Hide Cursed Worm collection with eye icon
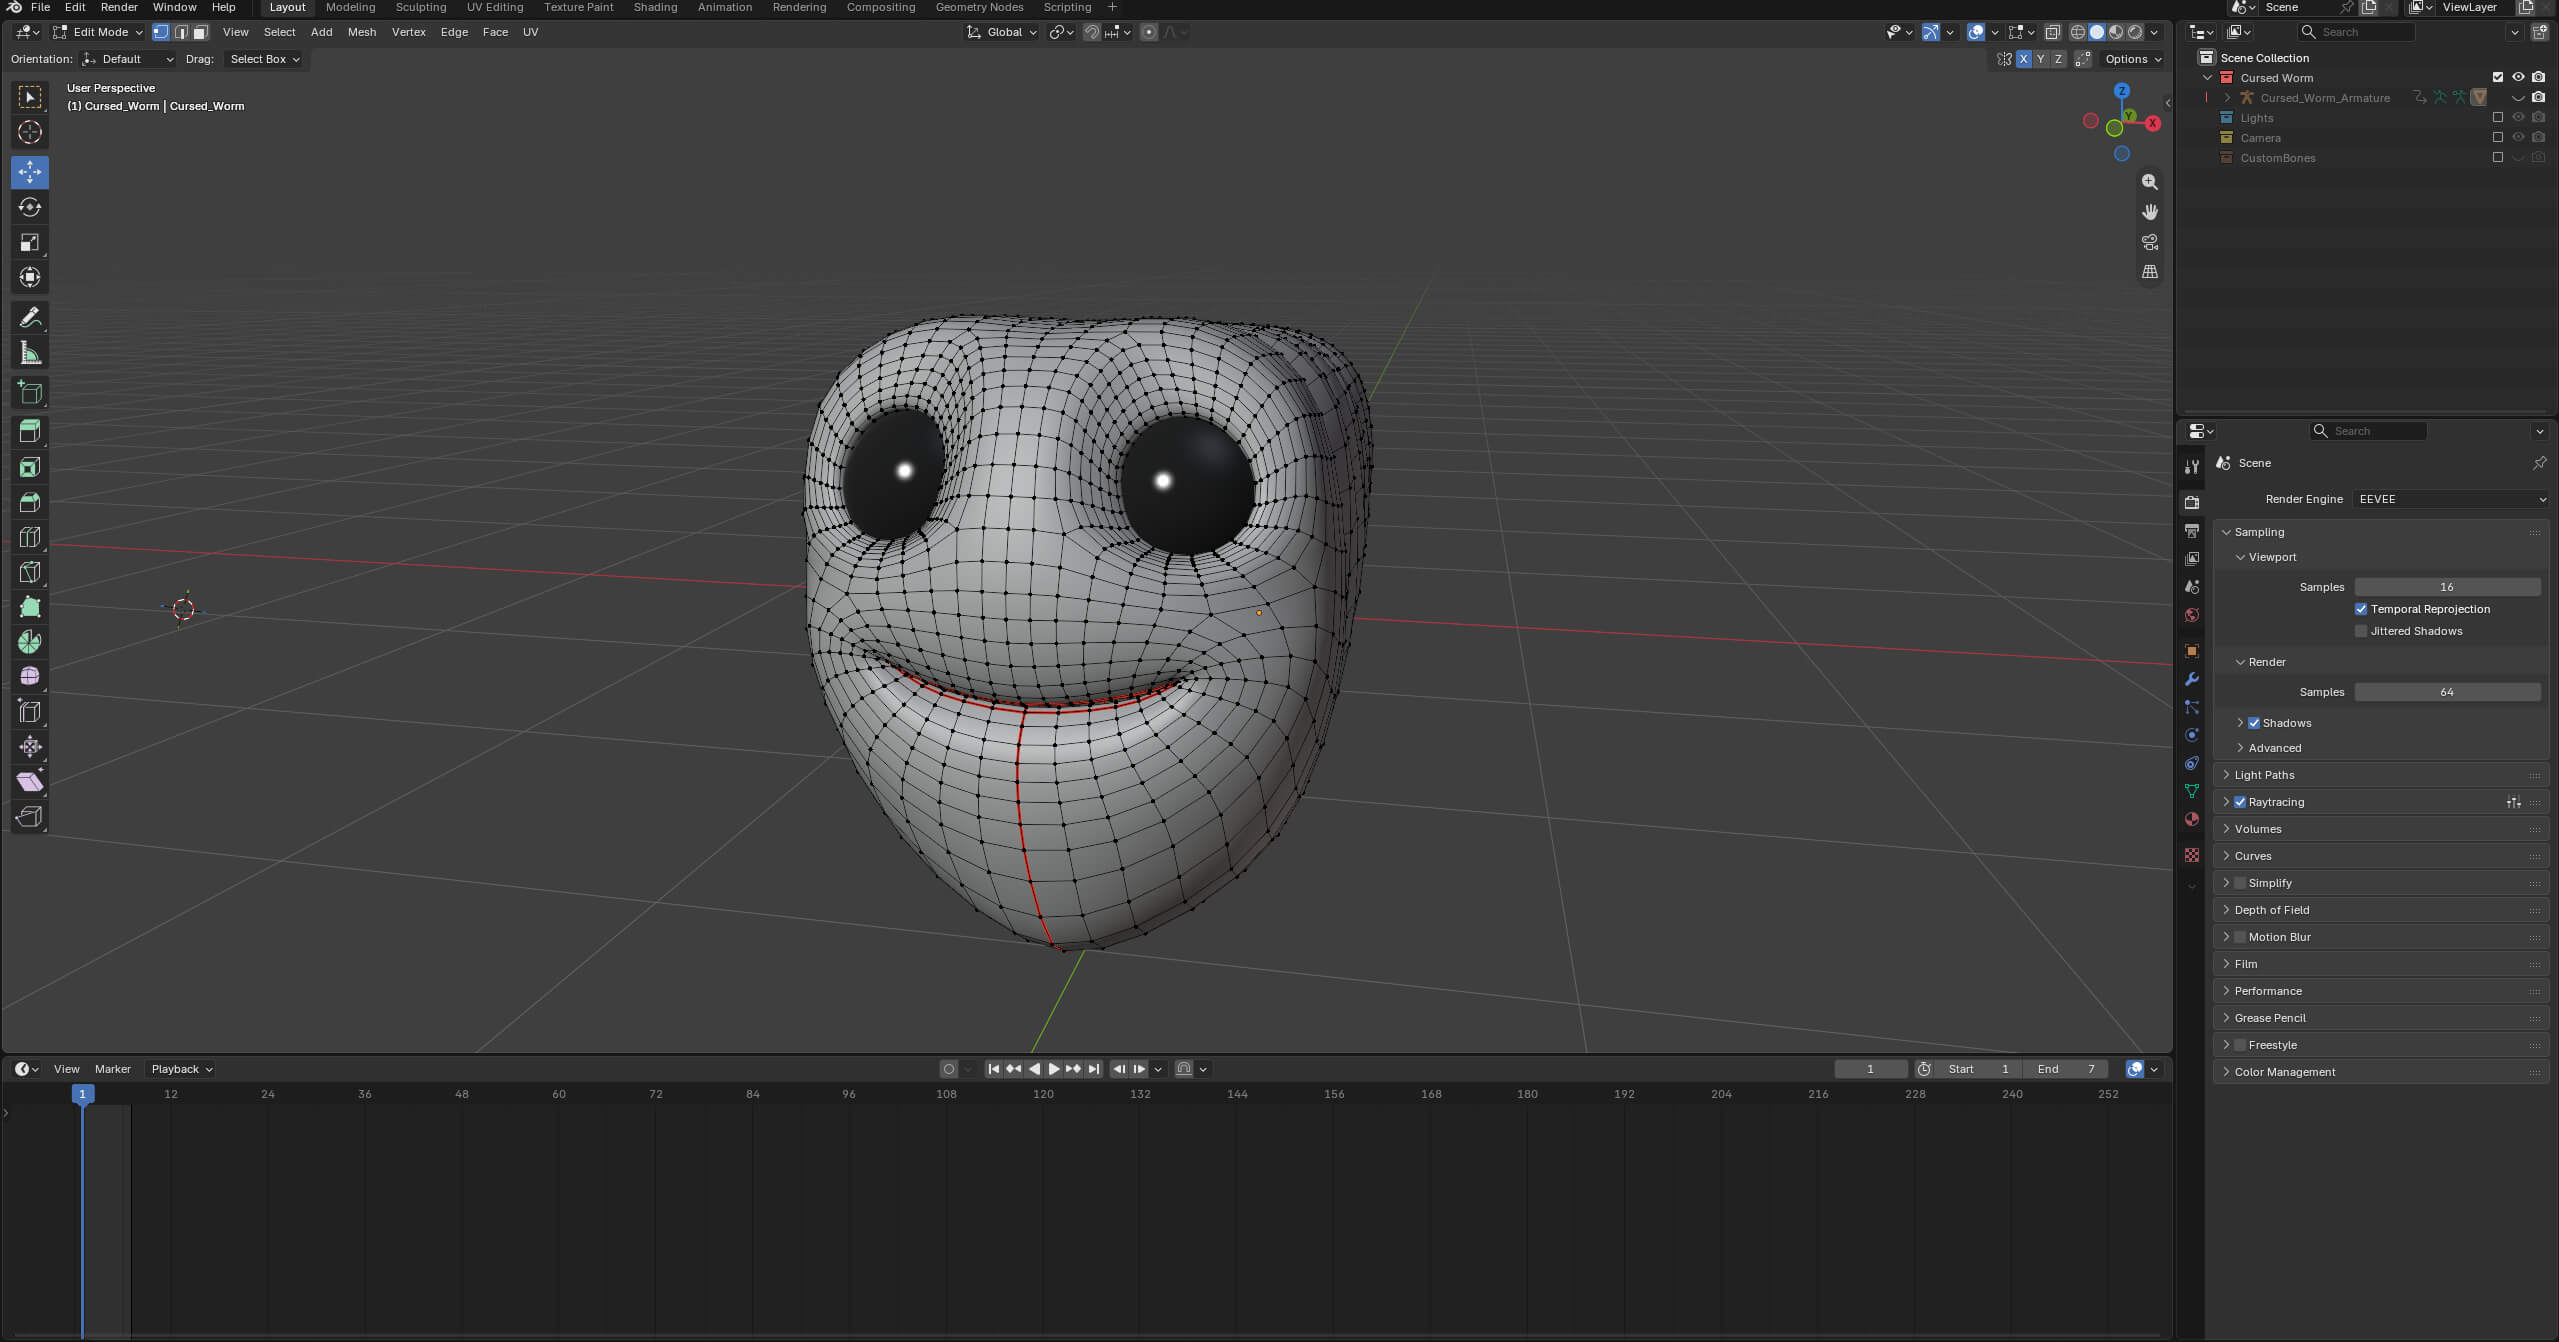The image size is (2559, 1342). pos(2518,77)
